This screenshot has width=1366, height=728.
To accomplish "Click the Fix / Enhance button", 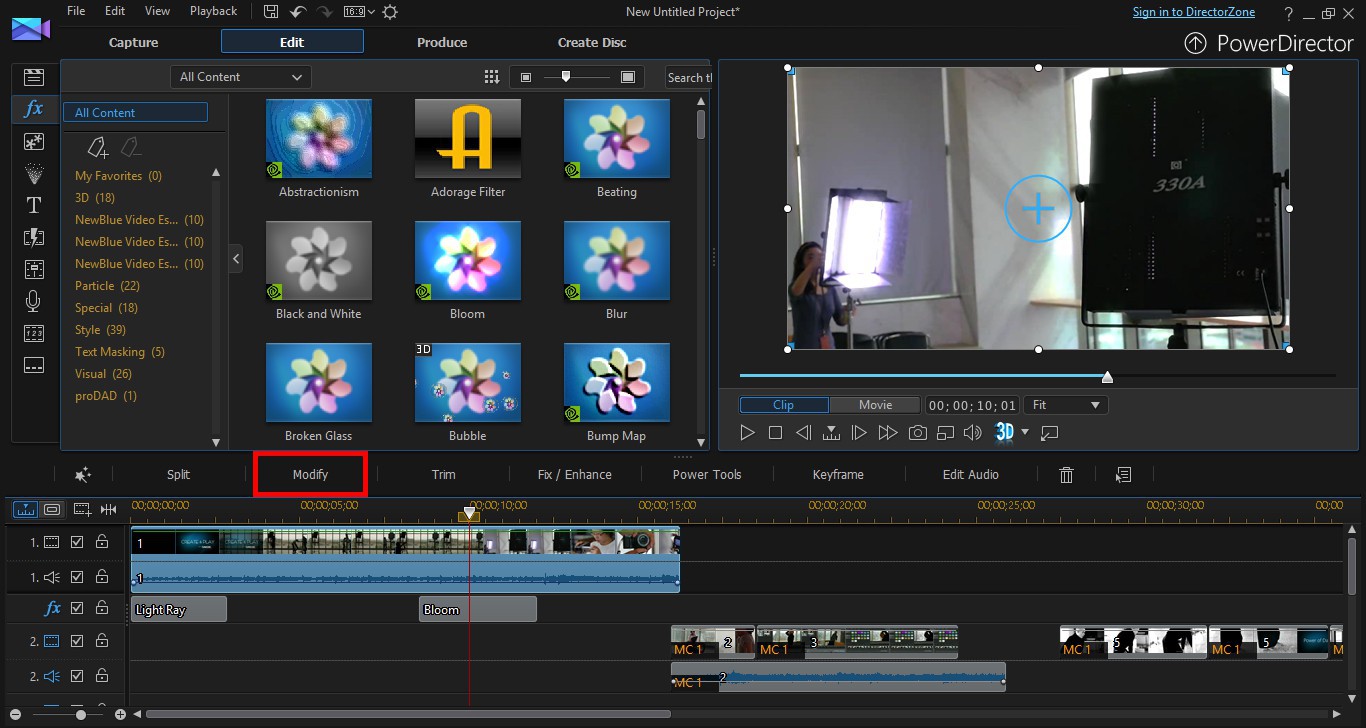I will click(x=574, y=474).
